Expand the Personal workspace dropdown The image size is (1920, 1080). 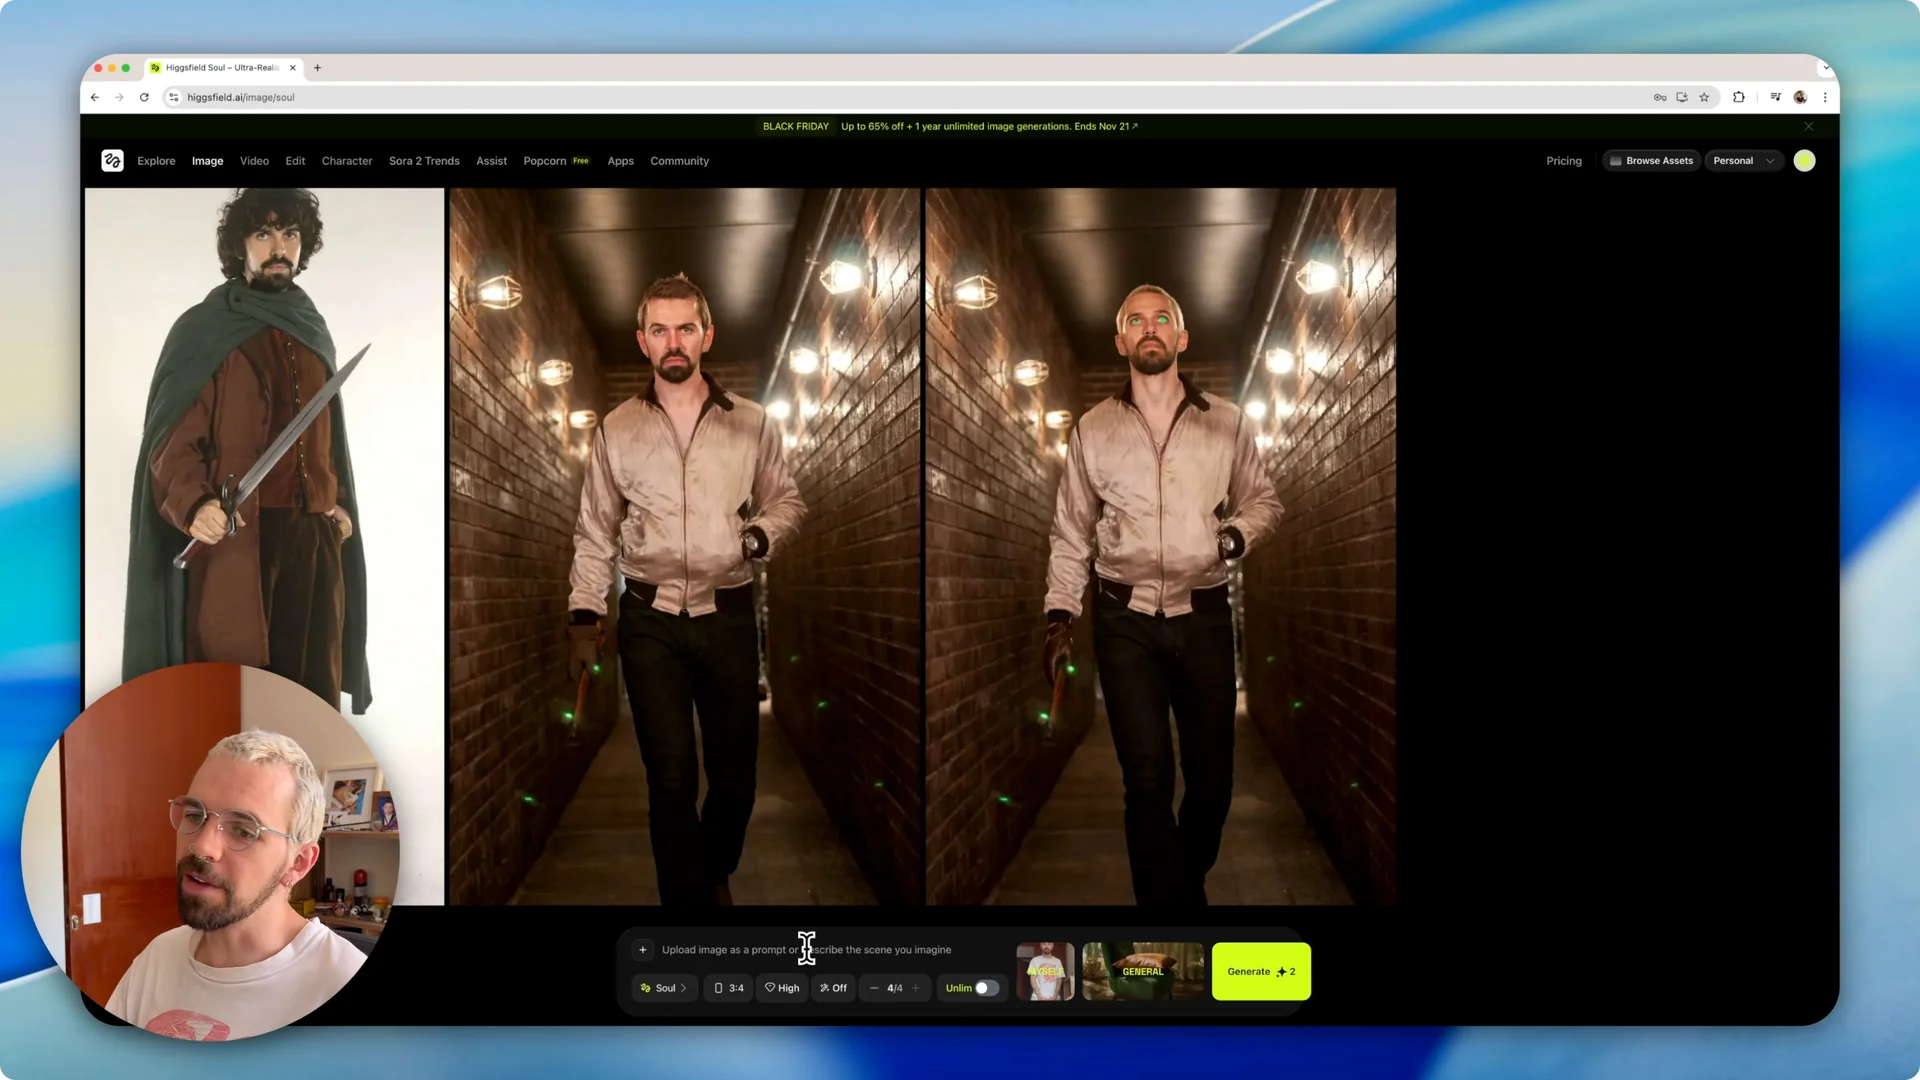(x=1768, y=160)
